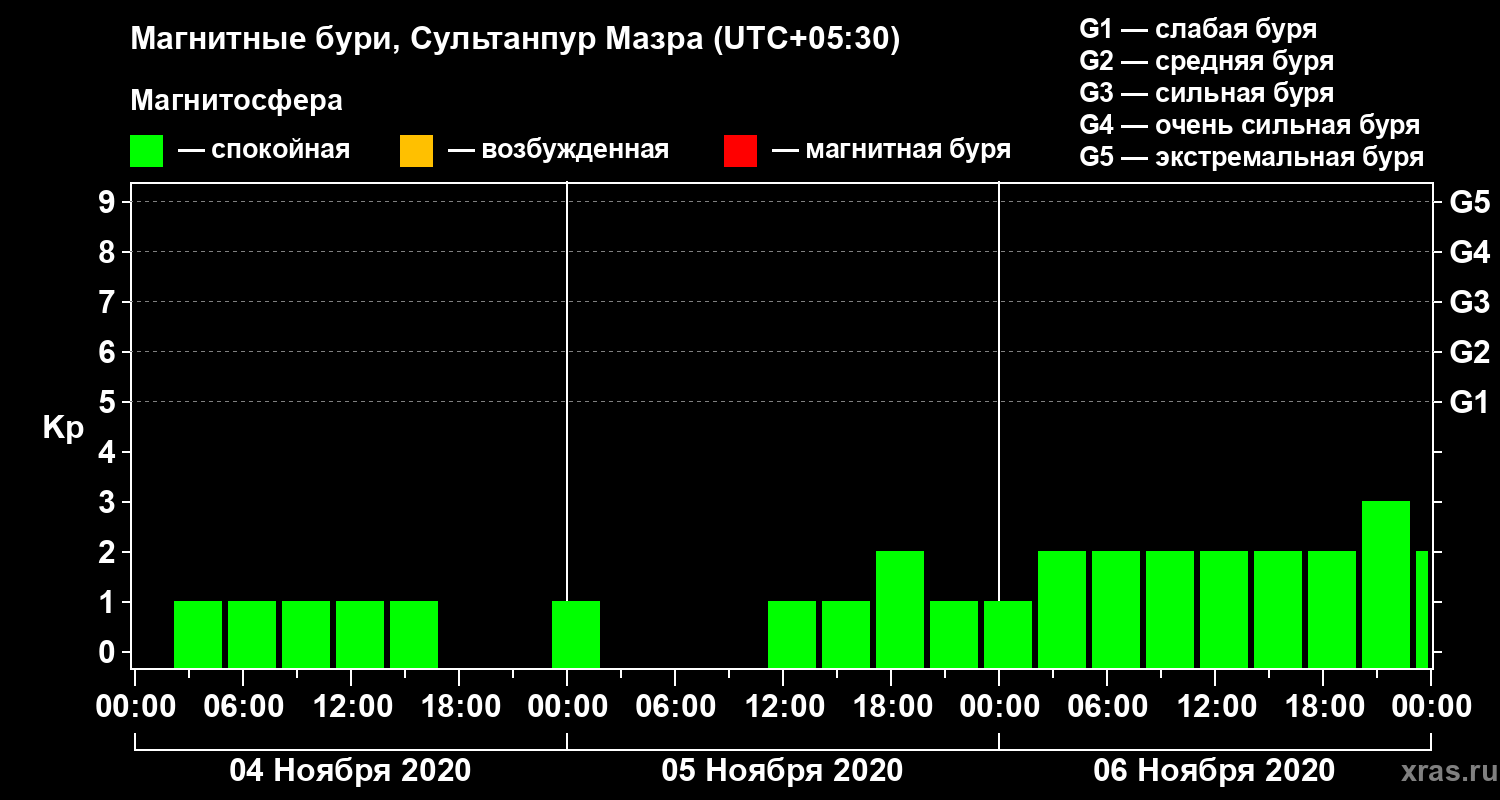Click the red 'магнитная буря' legend swatch
Image resolution: width=1500 pixels, height=800 pixels.
click(x=740, y=150)
